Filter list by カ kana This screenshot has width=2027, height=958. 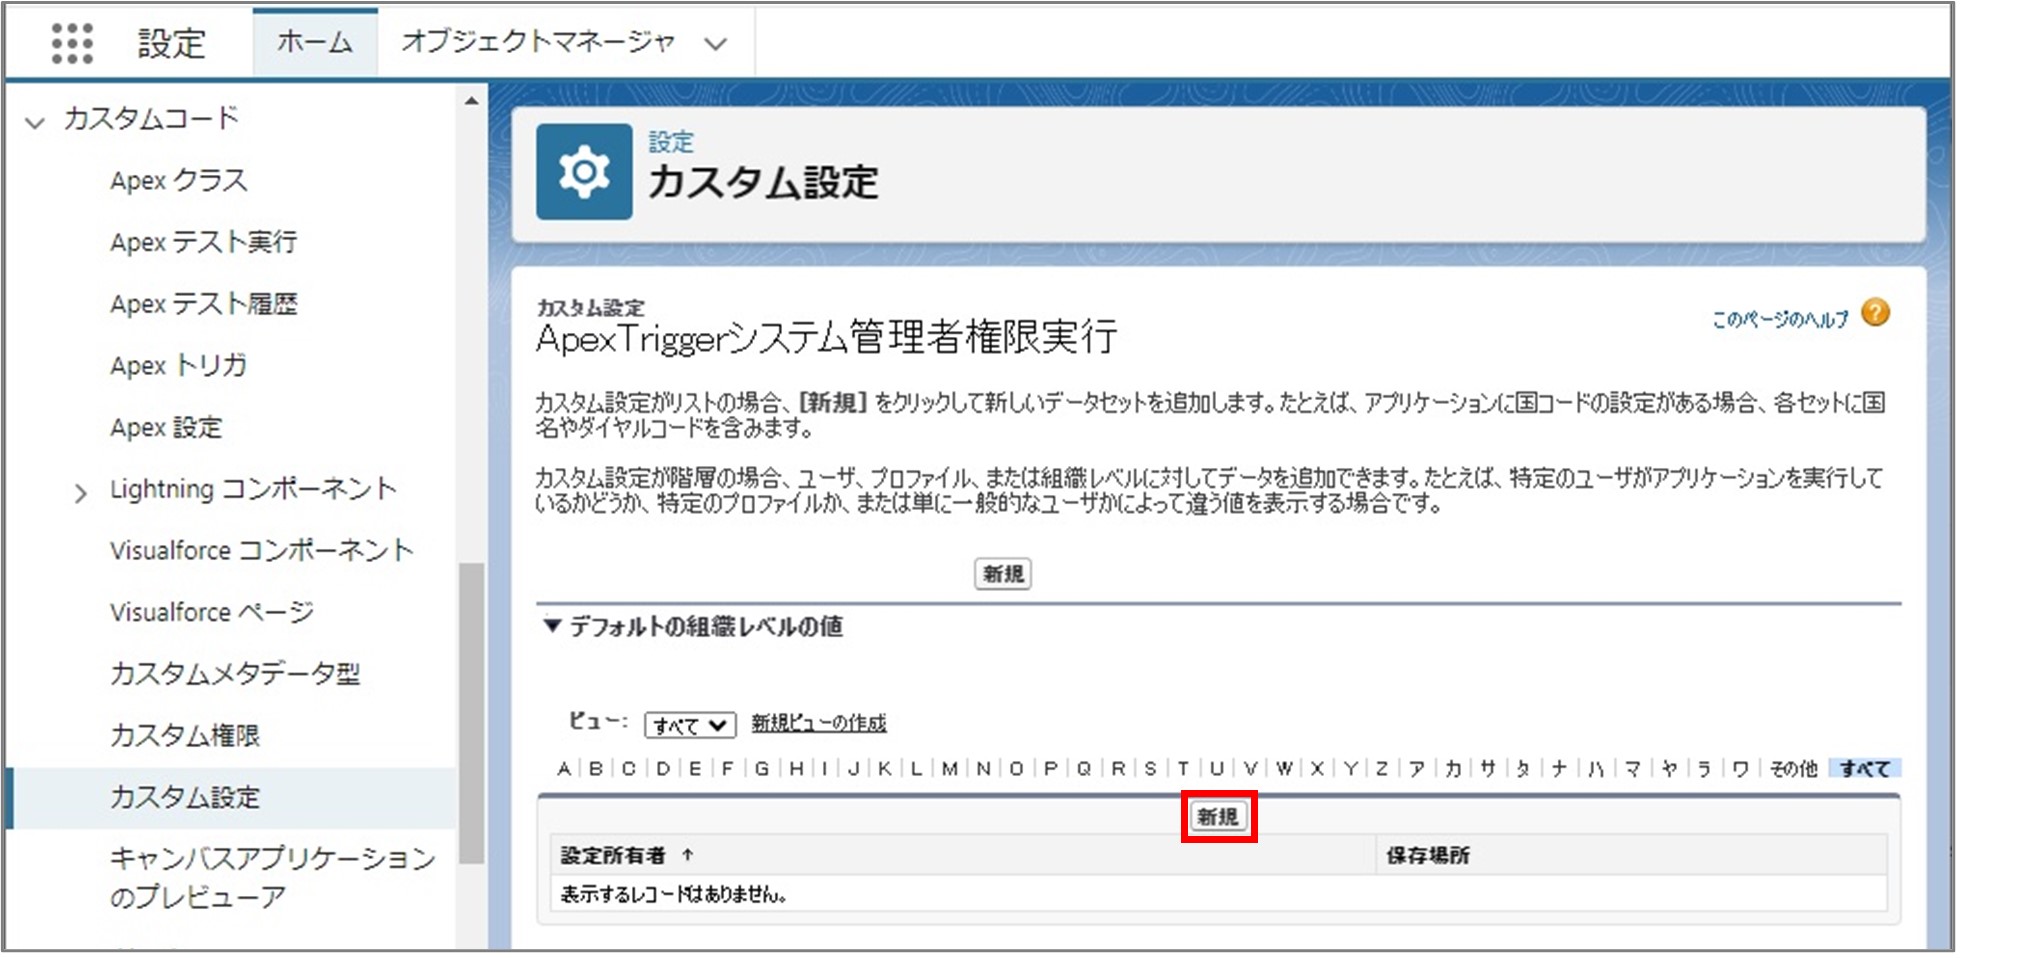(x=1453, y=769)
